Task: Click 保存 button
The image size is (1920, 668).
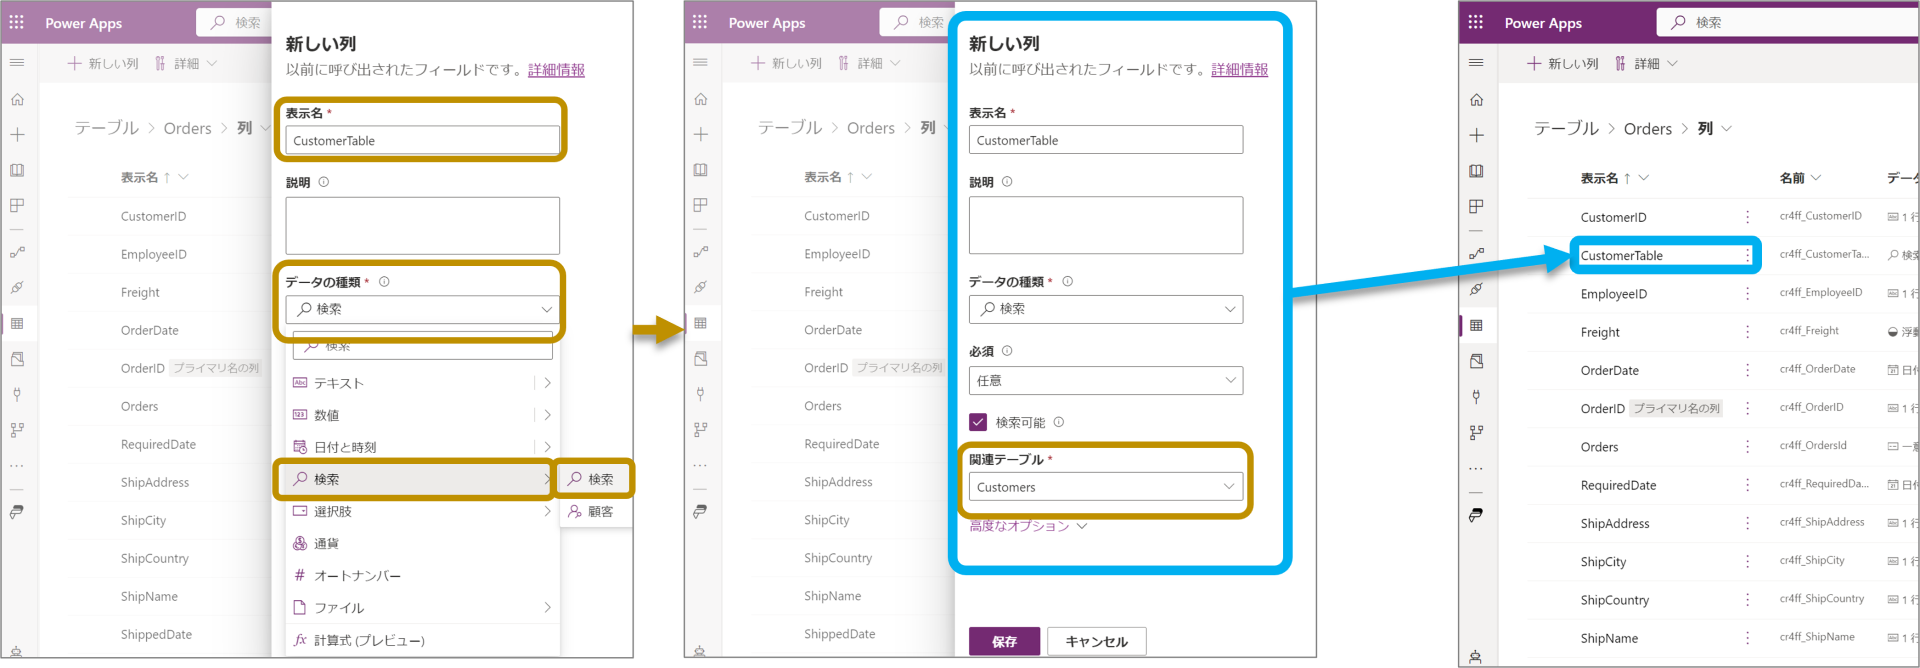Action: [1004, 641]
